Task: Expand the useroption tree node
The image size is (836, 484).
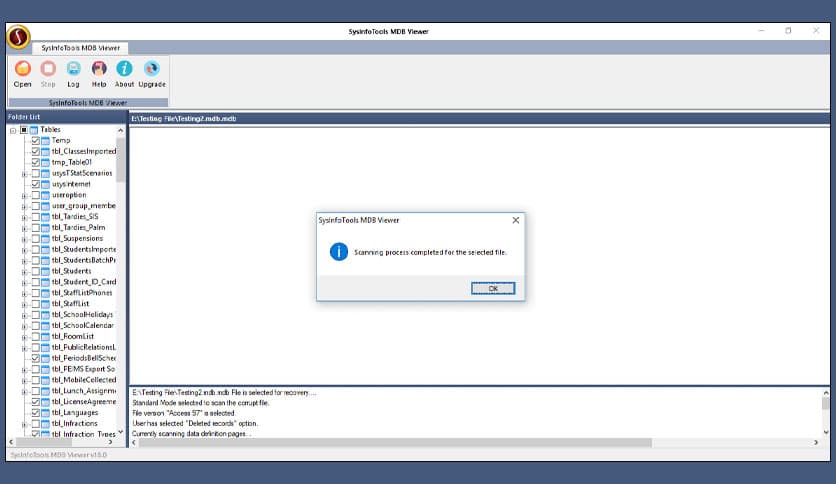Action: pyautogui.click(x=24, y=196)
